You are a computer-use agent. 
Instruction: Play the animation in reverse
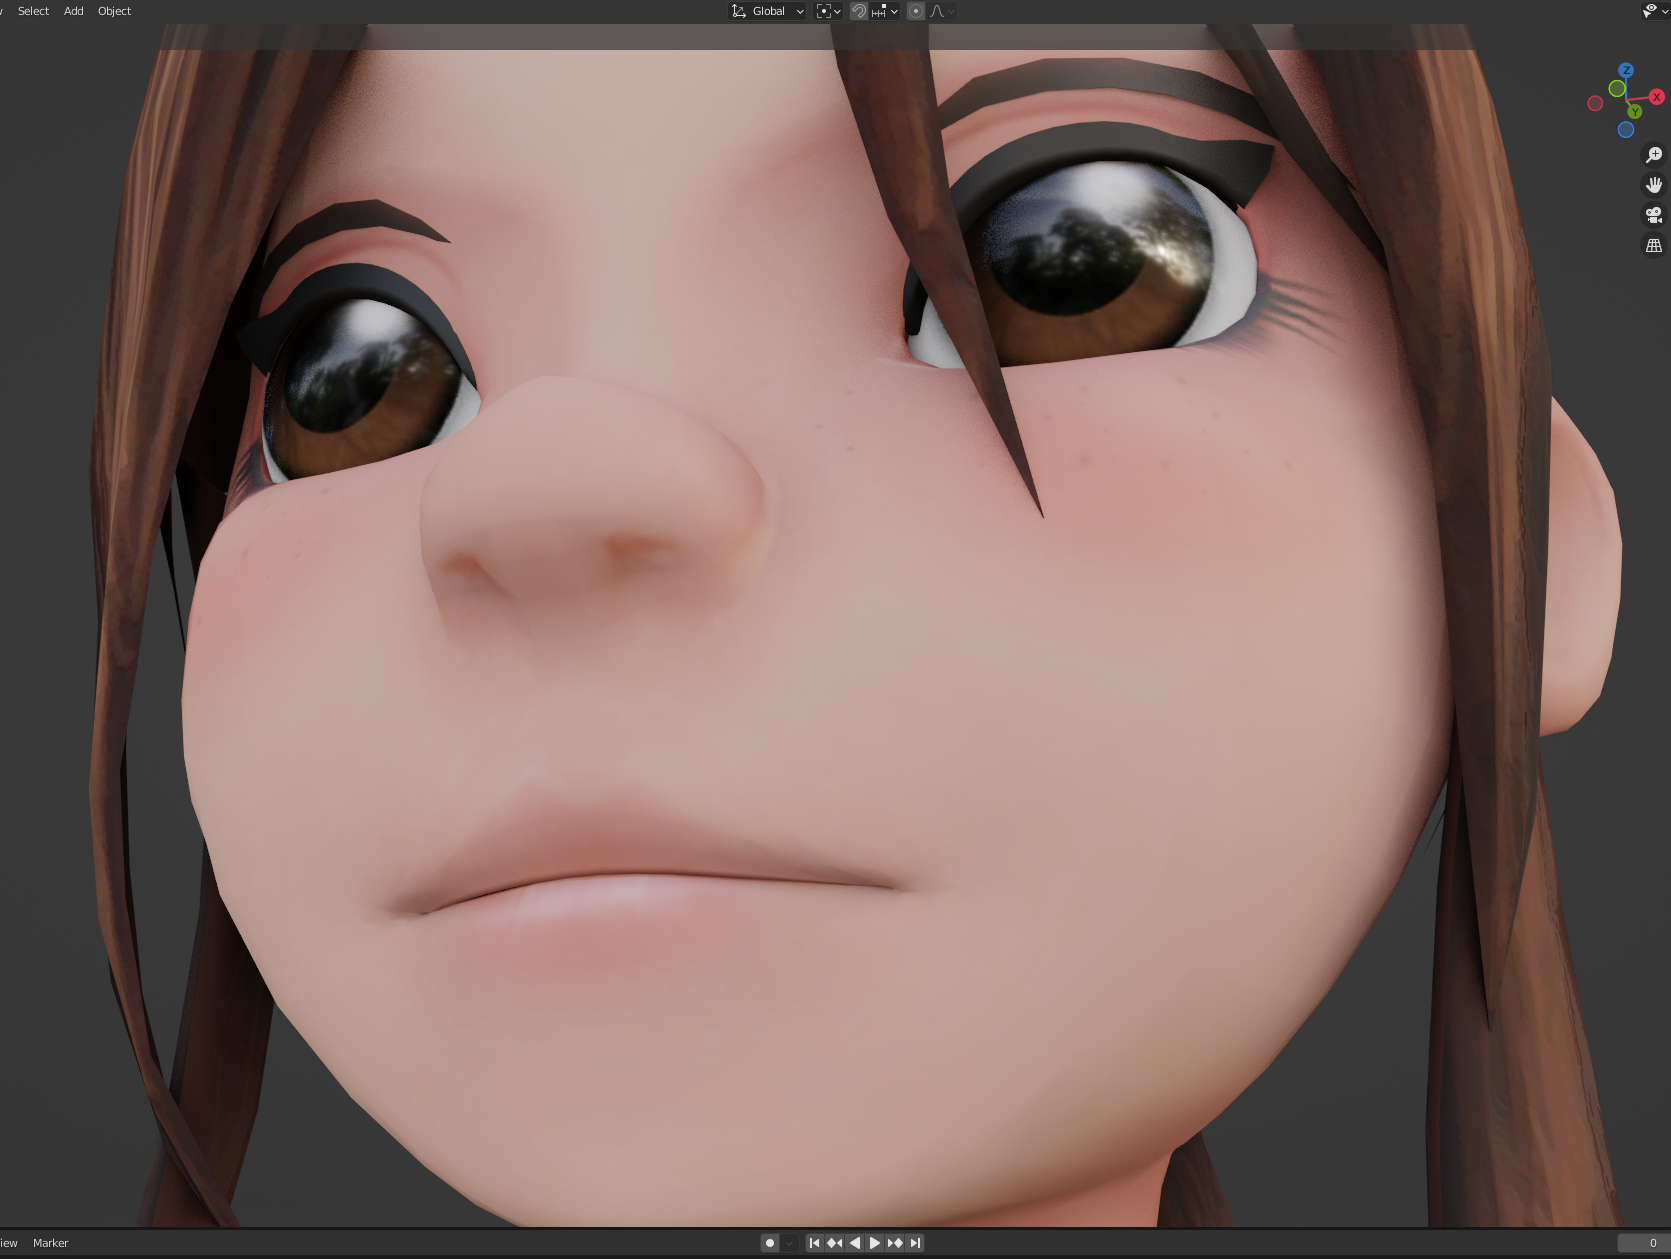point(855,1243)
